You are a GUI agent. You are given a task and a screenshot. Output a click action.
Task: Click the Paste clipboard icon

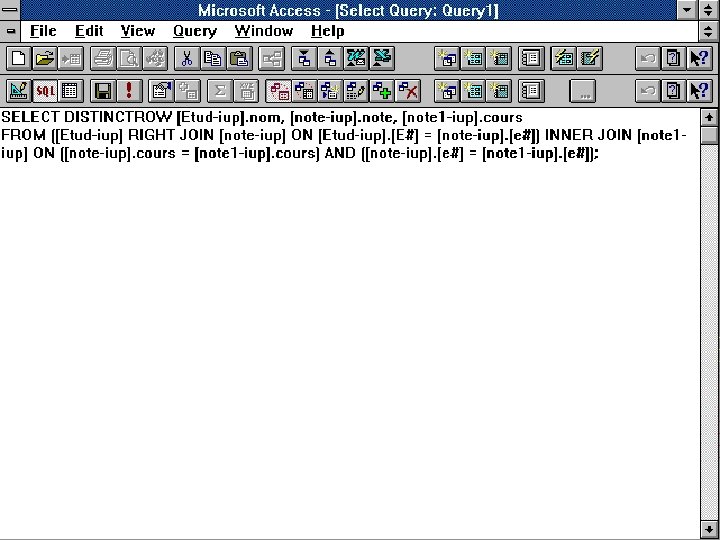[x=239, y=58]
